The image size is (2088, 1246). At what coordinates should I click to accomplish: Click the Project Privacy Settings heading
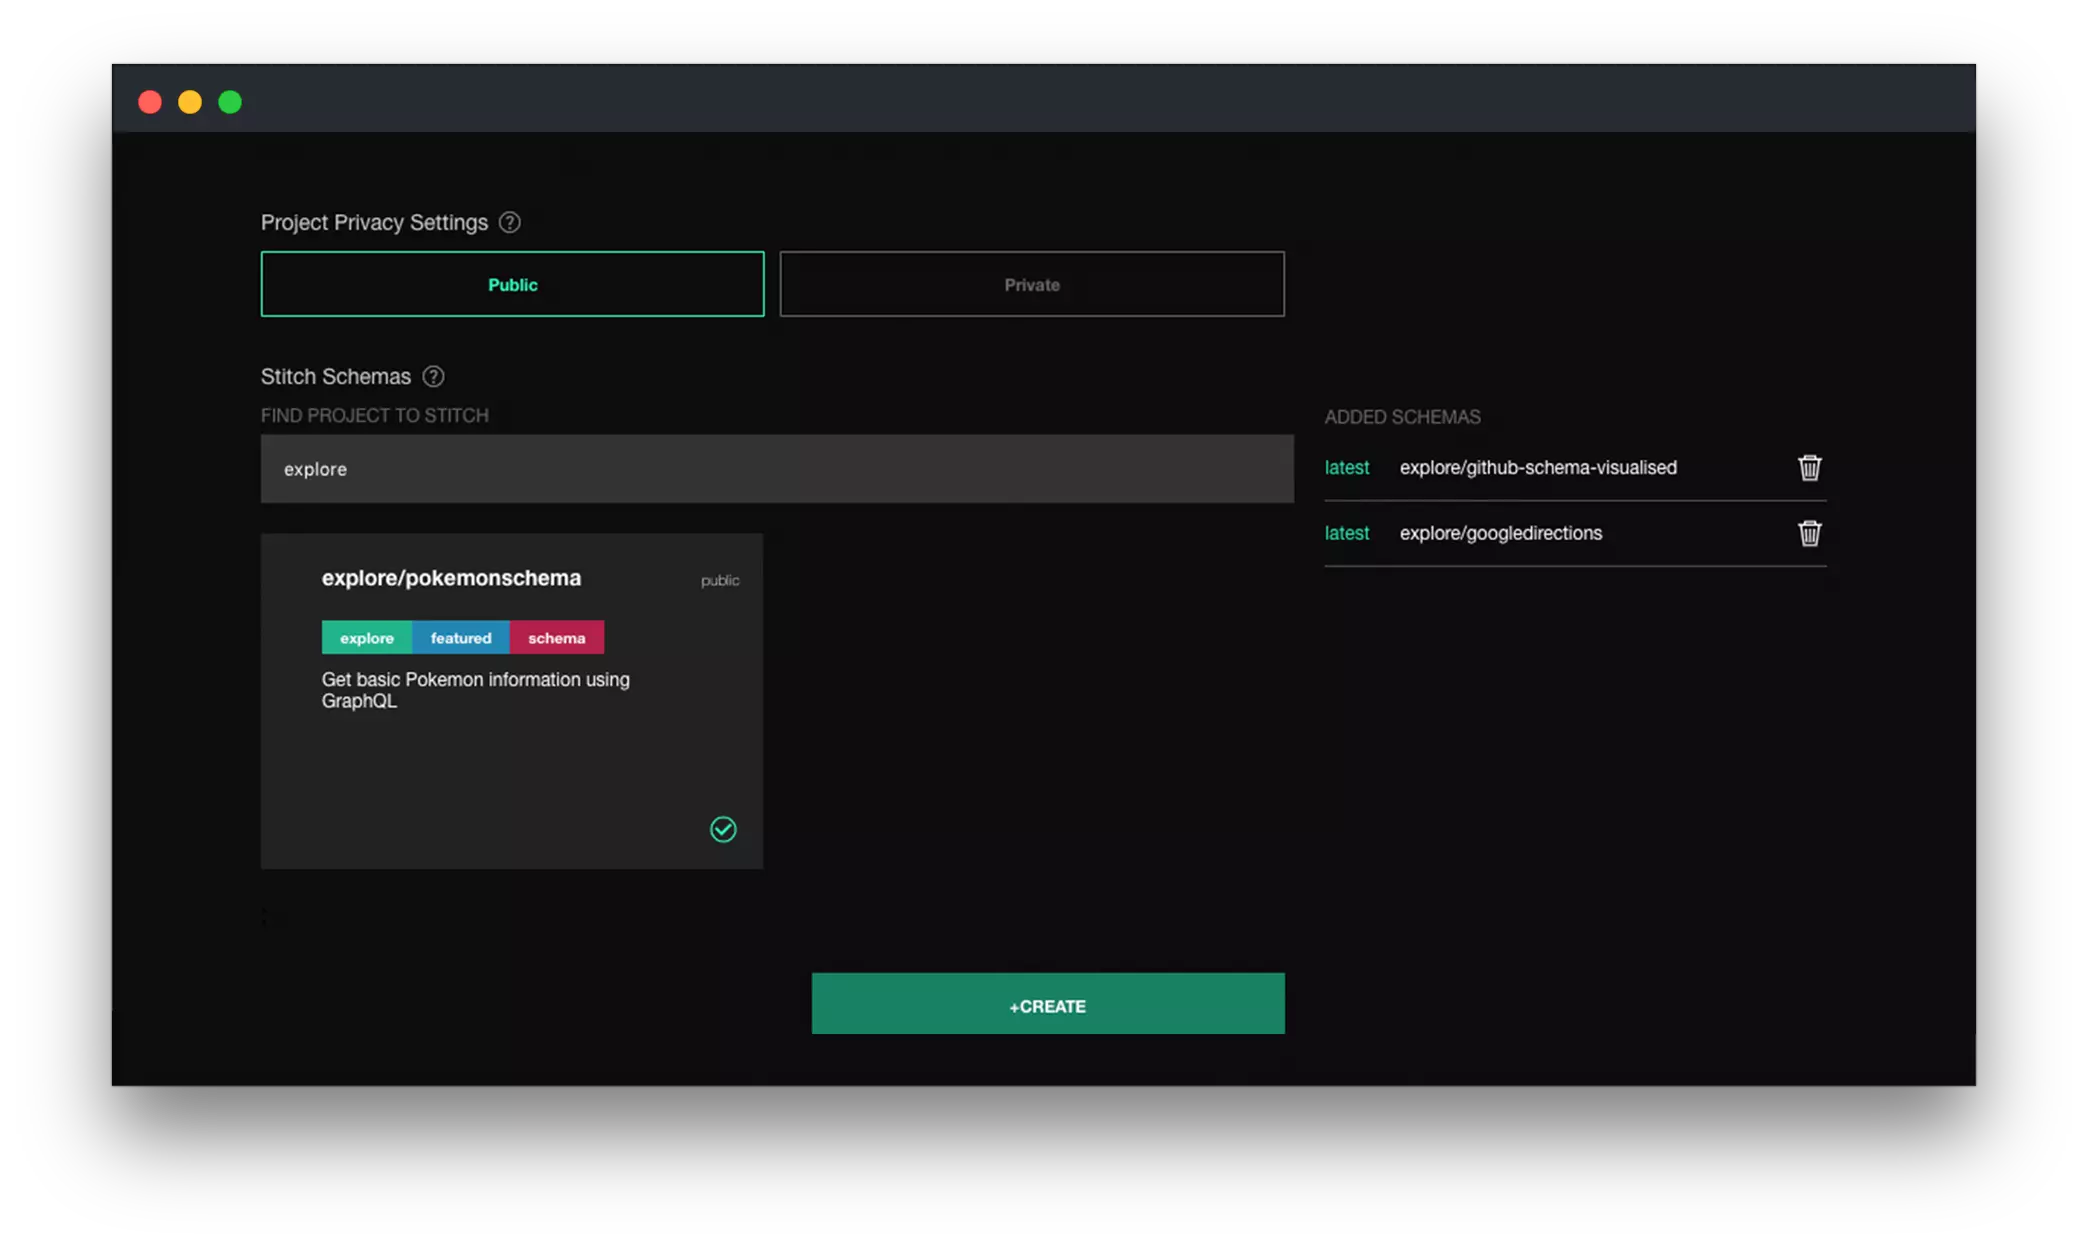(x=374, y=222)
